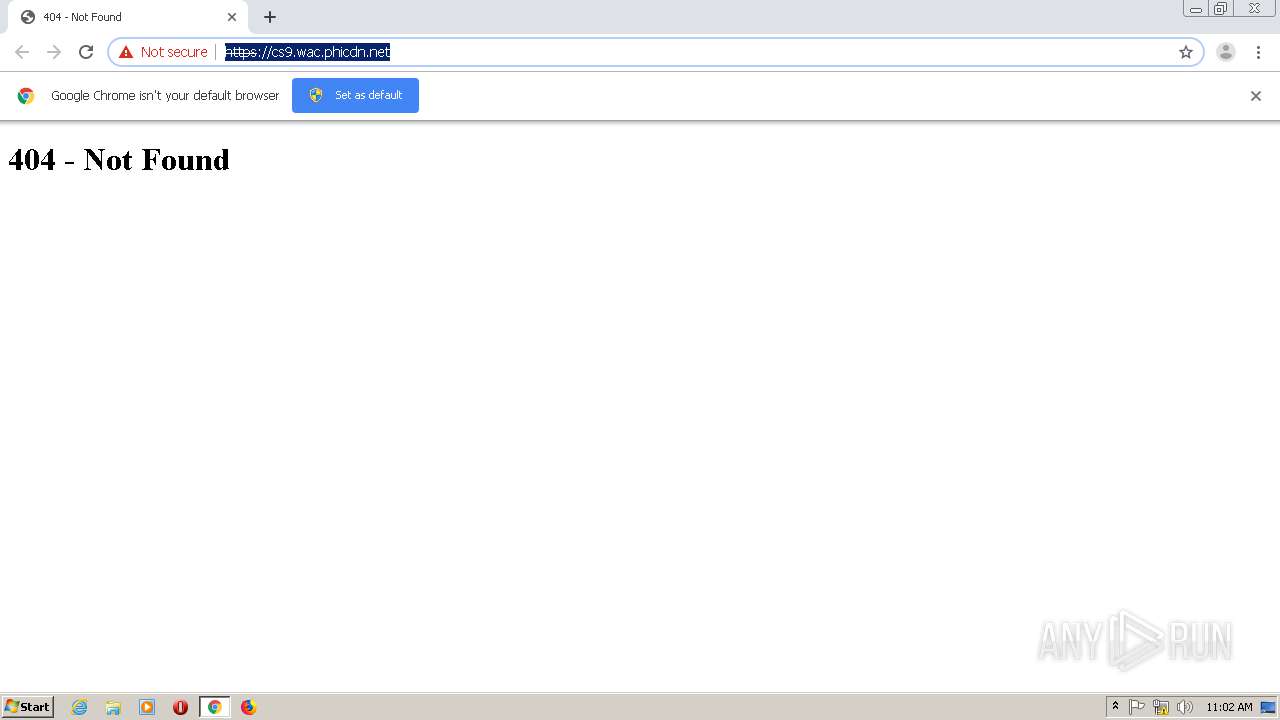Screen dimensions: 1280x720
Task: Close the 404 - Not Found tab
Action: point(232,17)
